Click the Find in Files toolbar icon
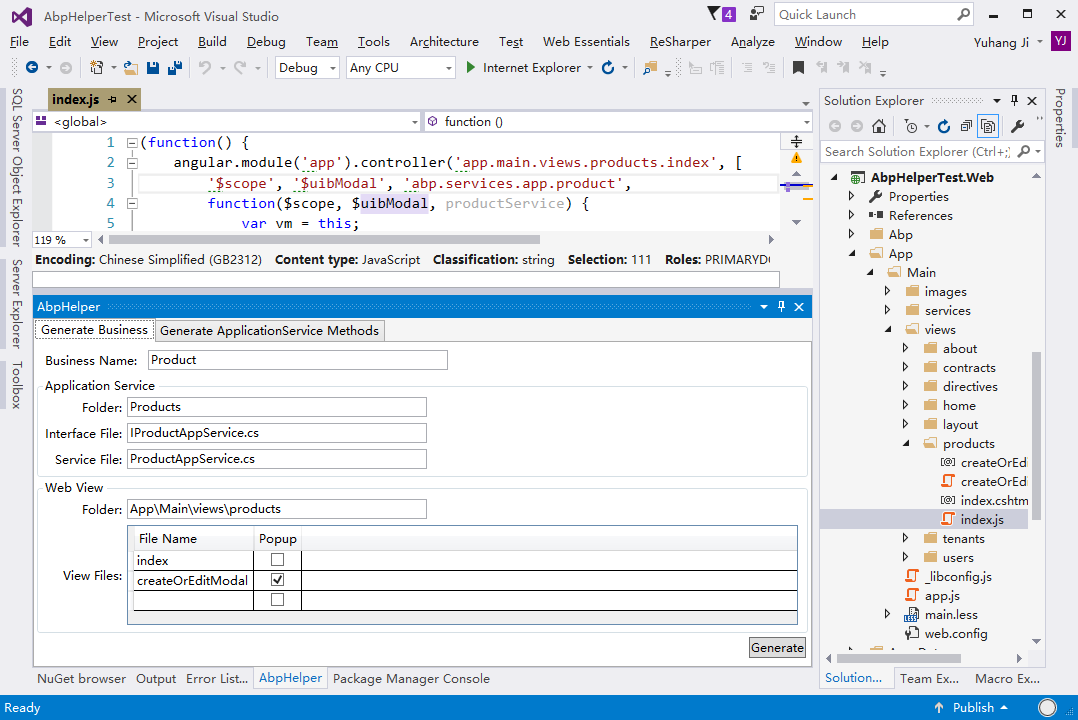 [x=650, y=67]
